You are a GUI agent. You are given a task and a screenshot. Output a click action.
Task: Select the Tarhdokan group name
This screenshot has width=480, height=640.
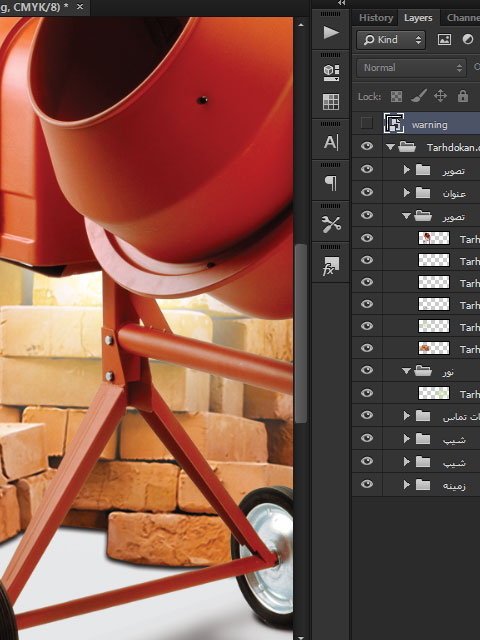453,147
